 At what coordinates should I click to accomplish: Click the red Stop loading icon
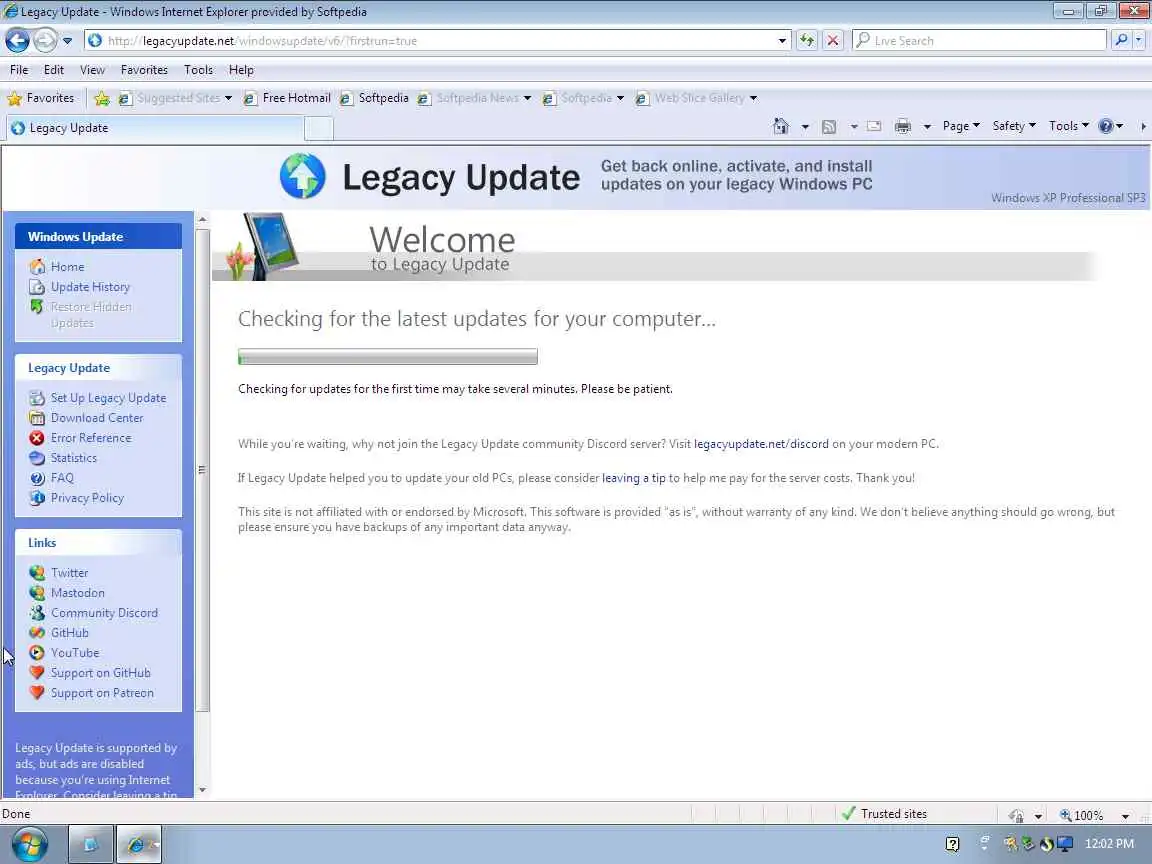click(x=832, y=40)
